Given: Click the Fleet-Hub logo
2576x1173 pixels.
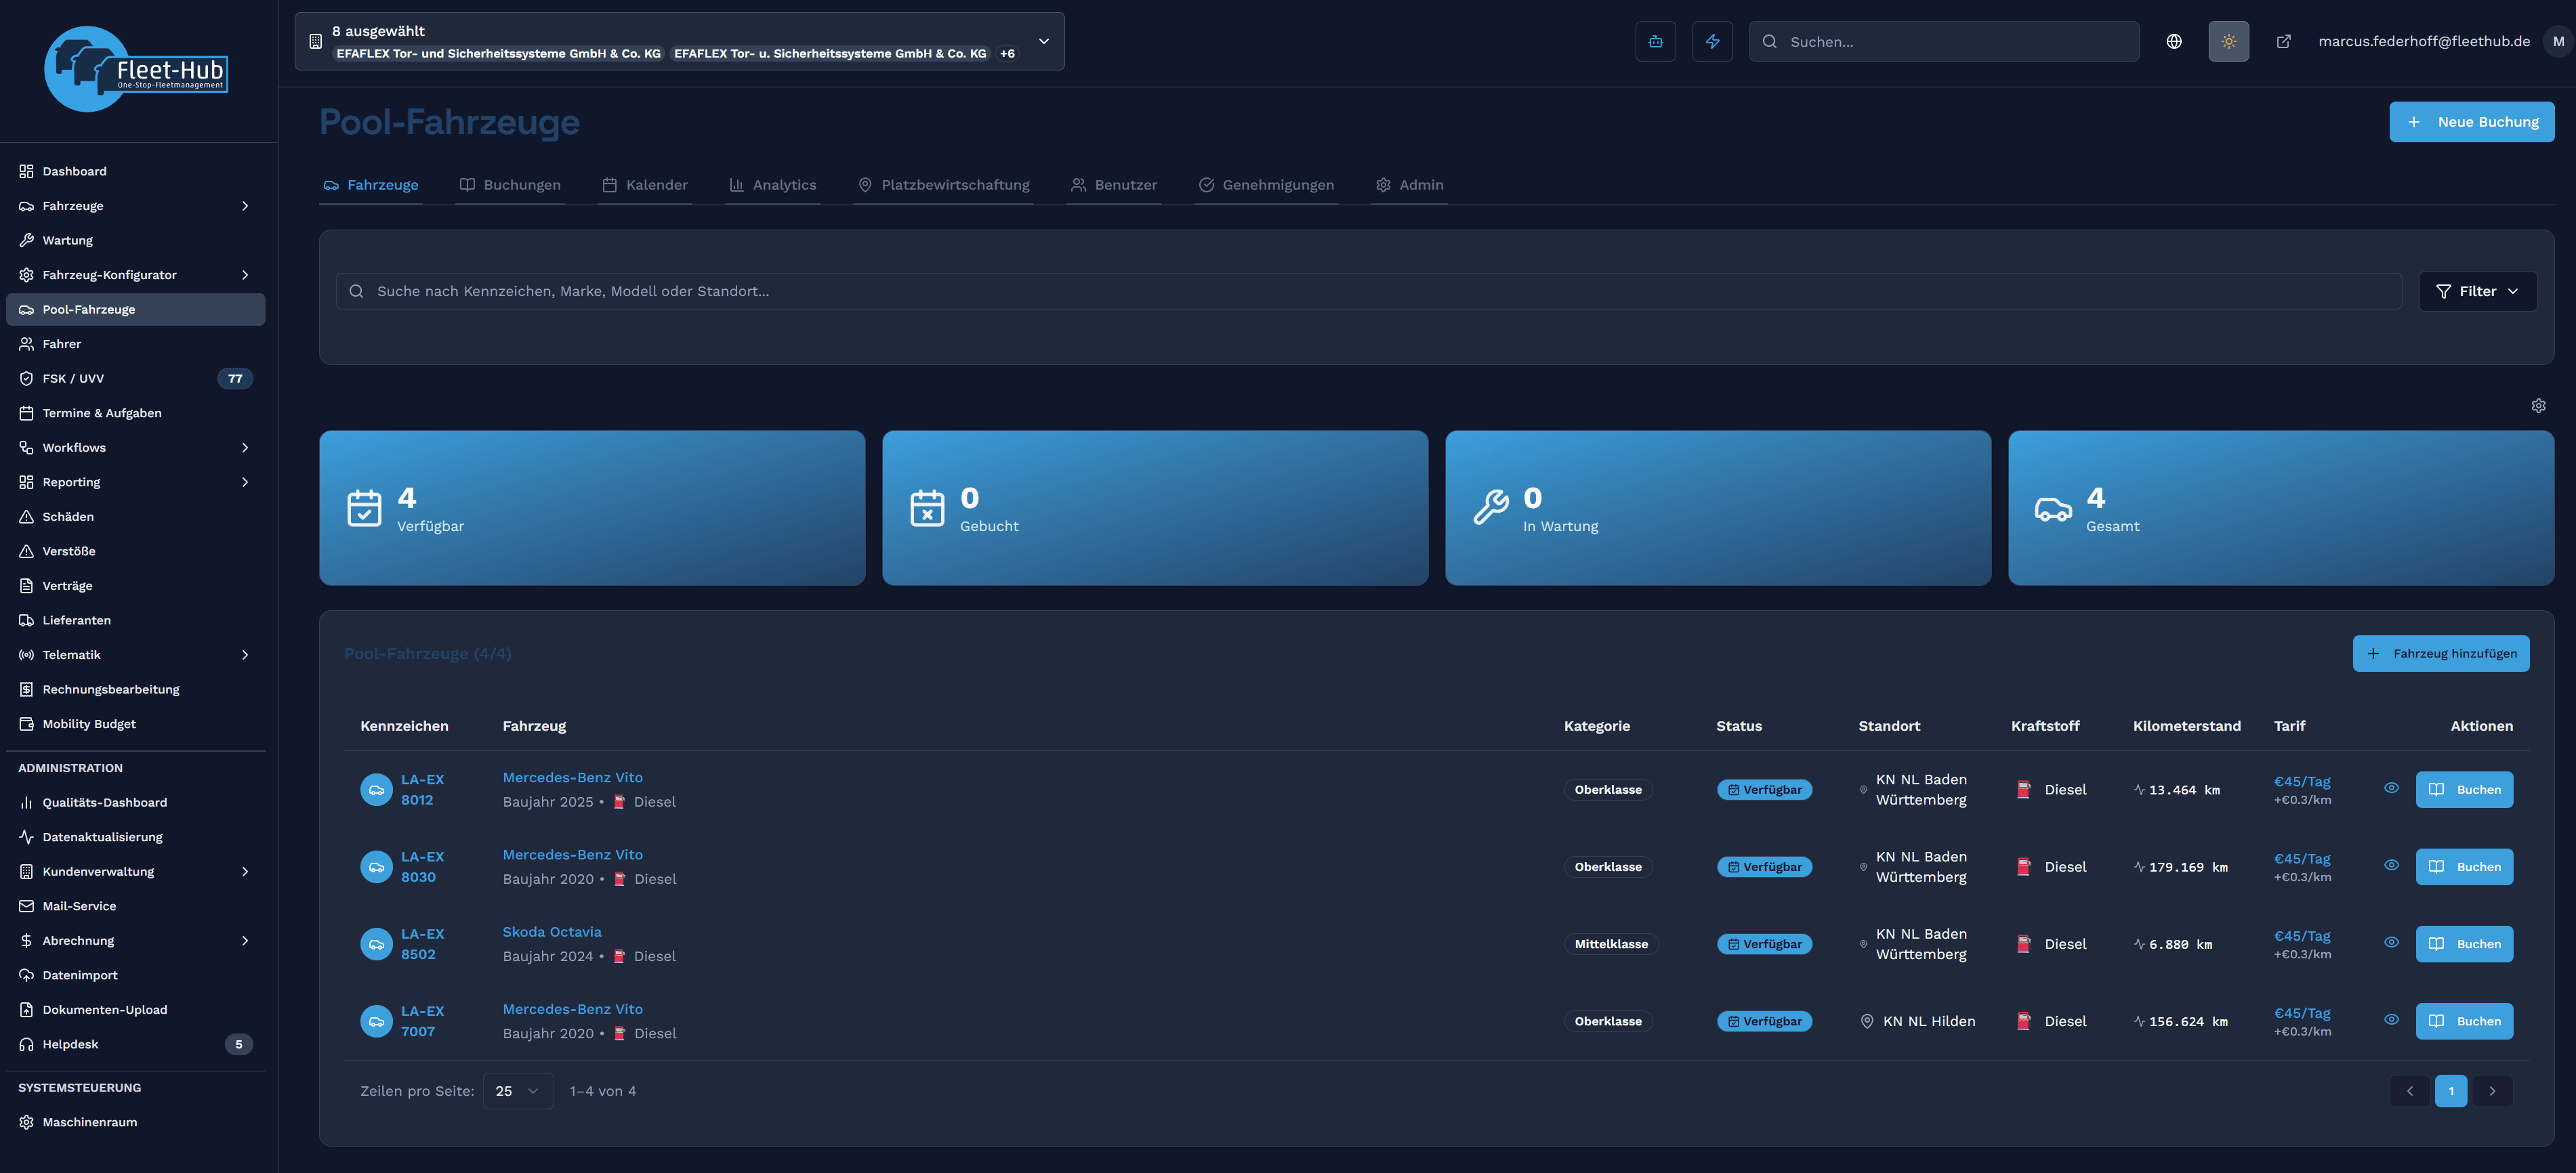Looking at the screenshot, I should click(137, 70).
